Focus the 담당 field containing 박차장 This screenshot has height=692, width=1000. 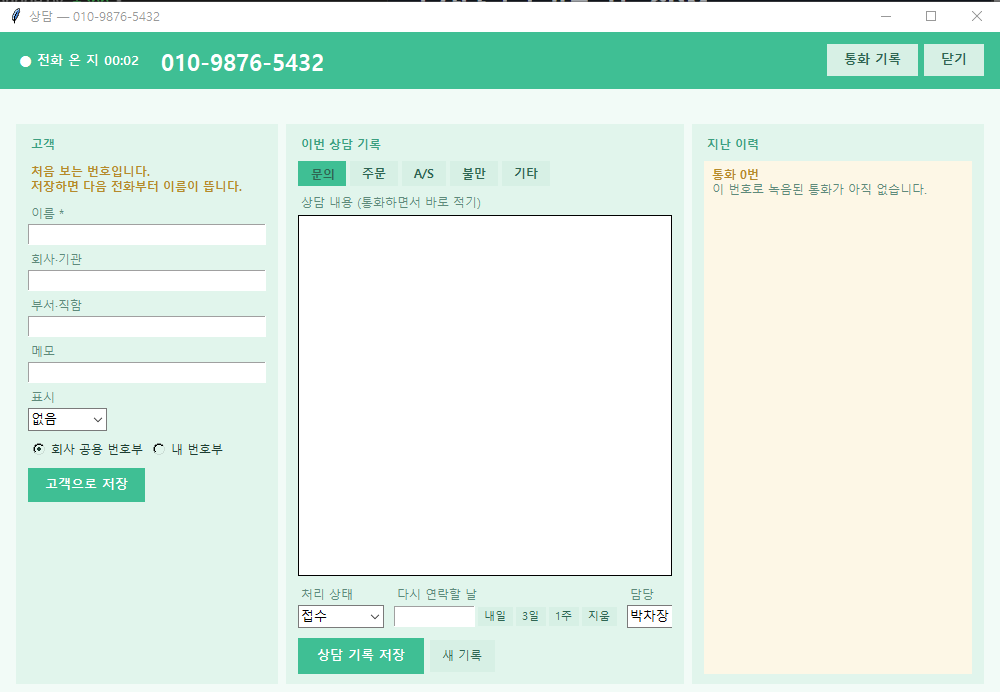tap(649, 616)
